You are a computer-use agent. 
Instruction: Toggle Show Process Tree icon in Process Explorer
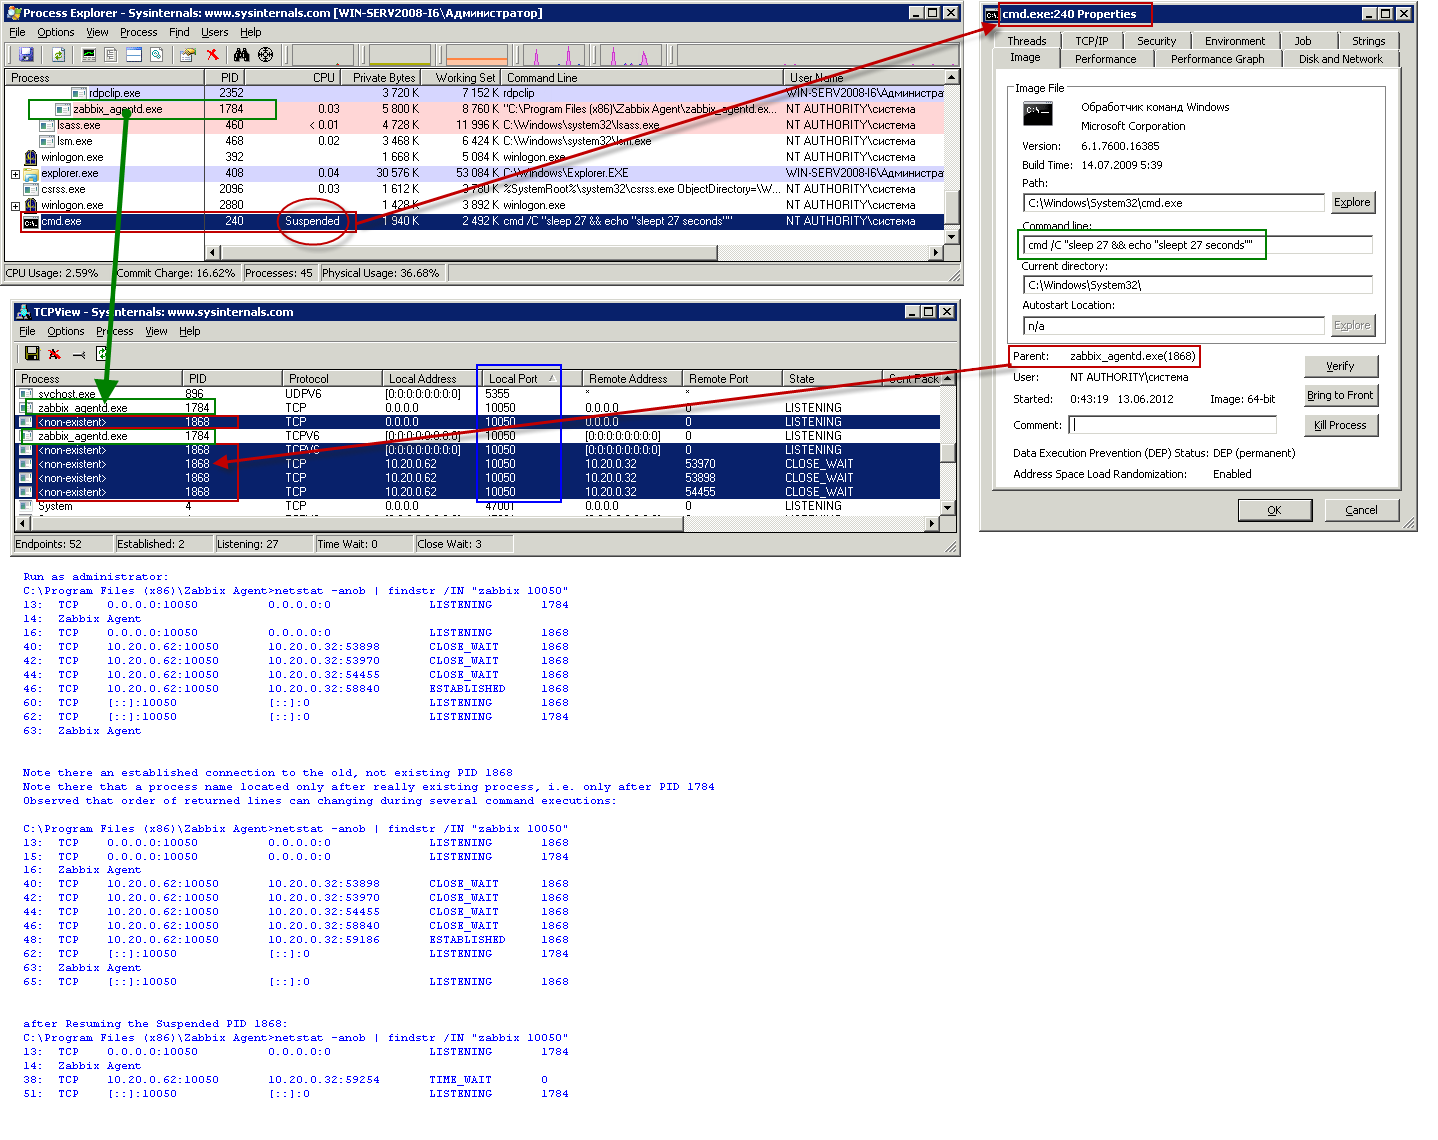click(111, 55)
